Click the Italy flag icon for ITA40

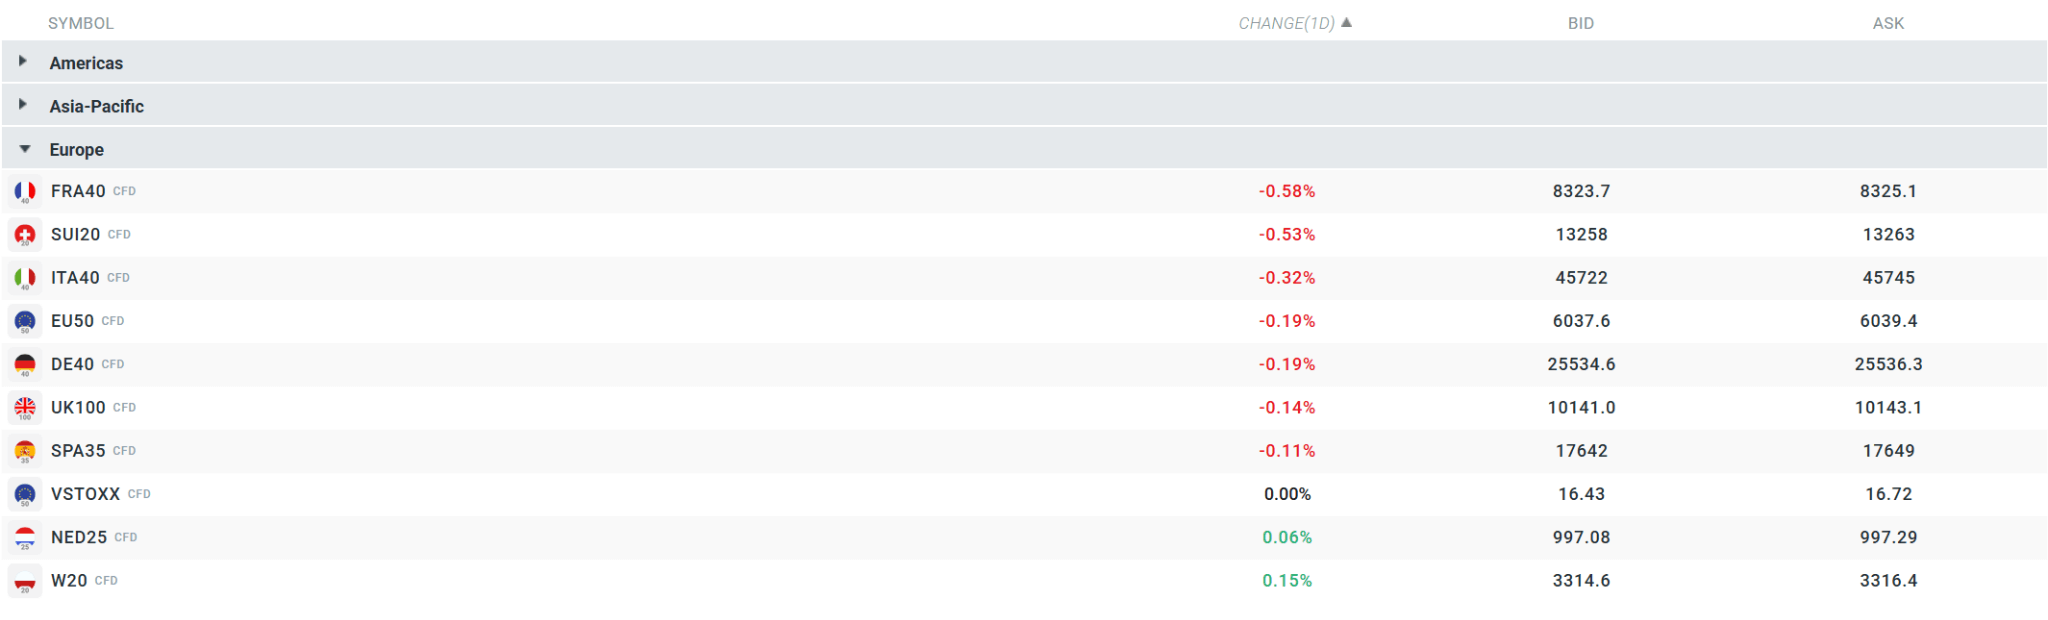coord(25,278)
